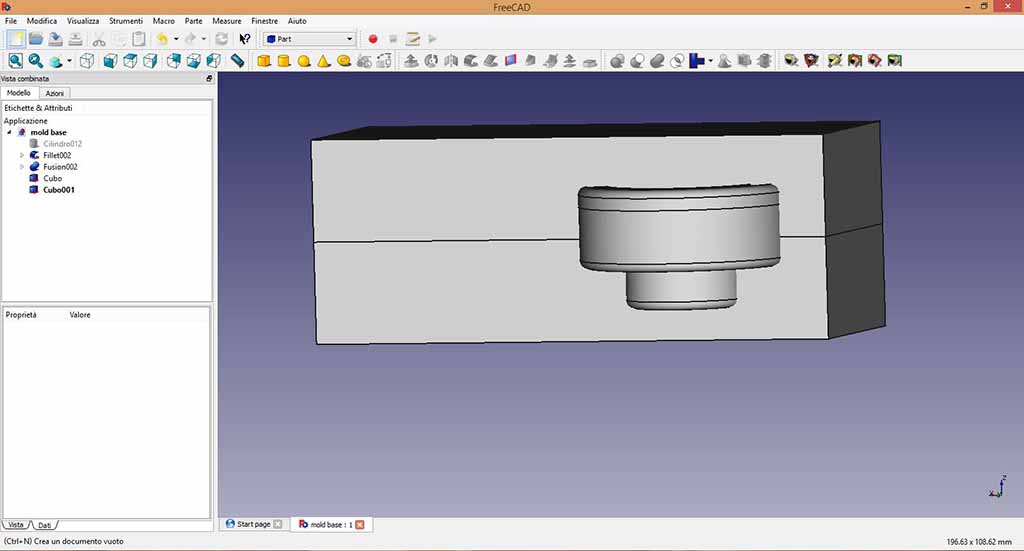Create a Sphere primitive

(304, 61)
